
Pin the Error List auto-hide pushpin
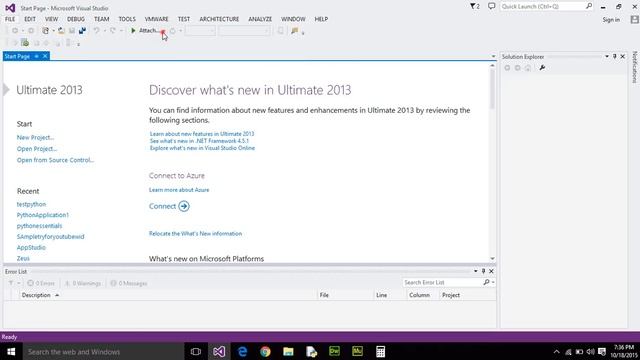pyautogui.click(x=483, y=271)
